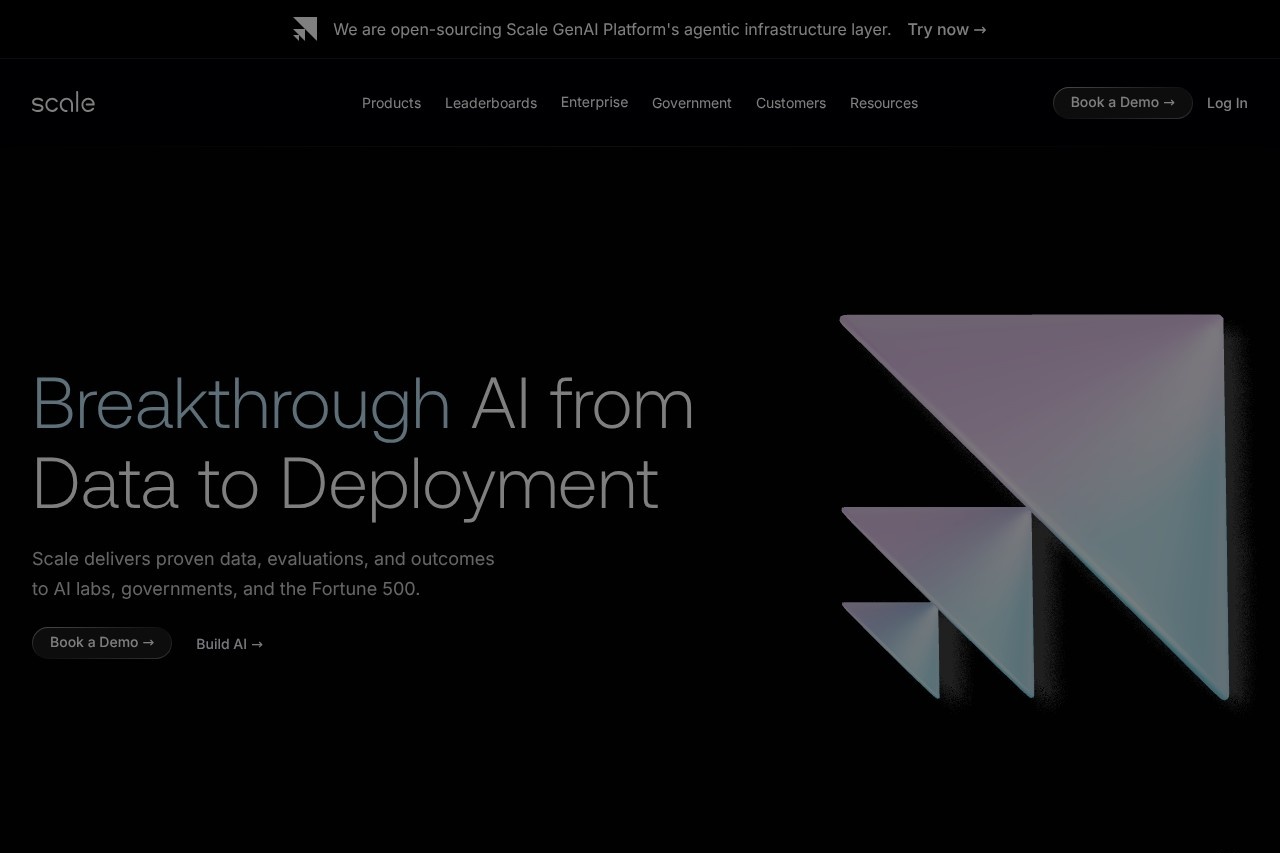Click the word Breakthrough in the headline
The image size is (1280, 853).
tap(241, 403)
